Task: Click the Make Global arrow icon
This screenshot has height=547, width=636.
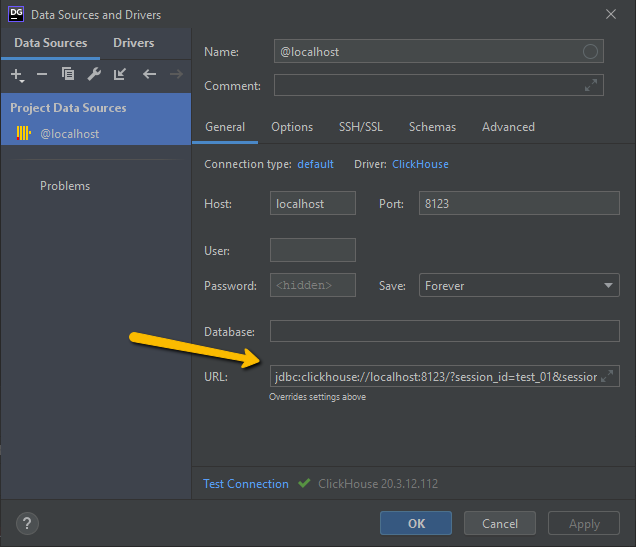Action: (120, 74)
